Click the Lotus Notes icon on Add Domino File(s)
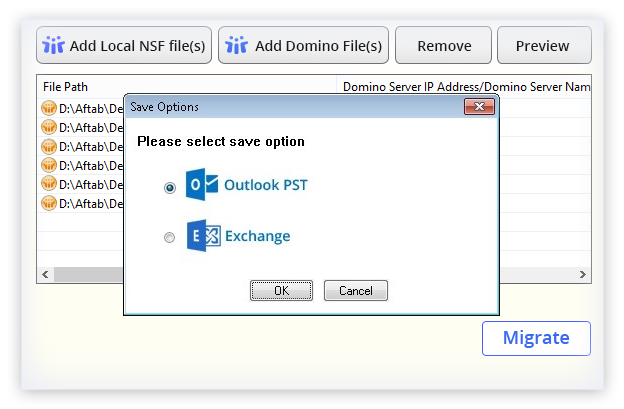Screen dimensions: 624x409 tap(236, 45)
